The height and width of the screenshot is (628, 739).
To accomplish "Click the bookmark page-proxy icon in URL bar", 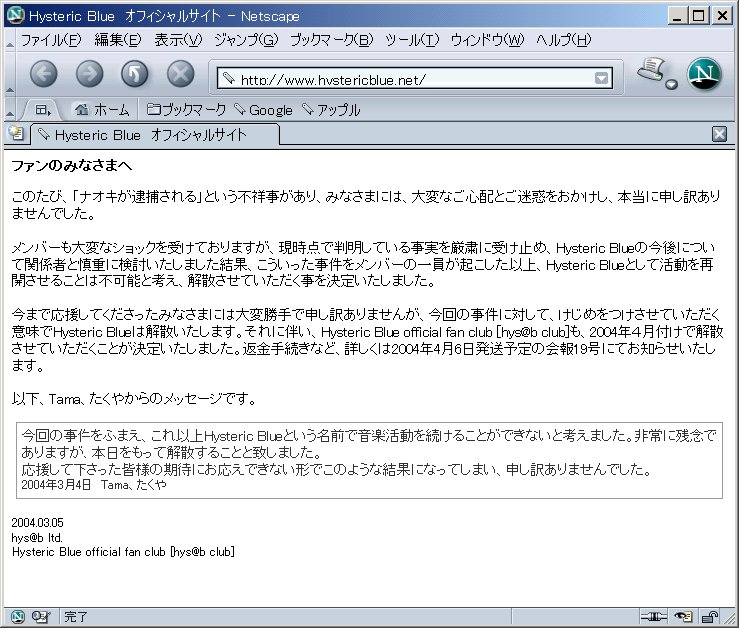I will (x=229, y=78).
